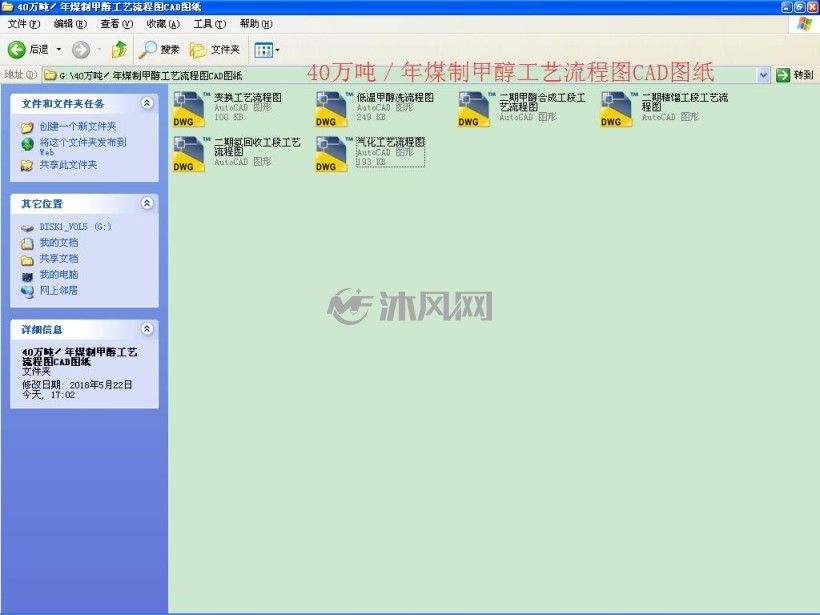Open the 收藏(A) menu
The height and width of the screenshot is (615, 820).
point(163,24)
